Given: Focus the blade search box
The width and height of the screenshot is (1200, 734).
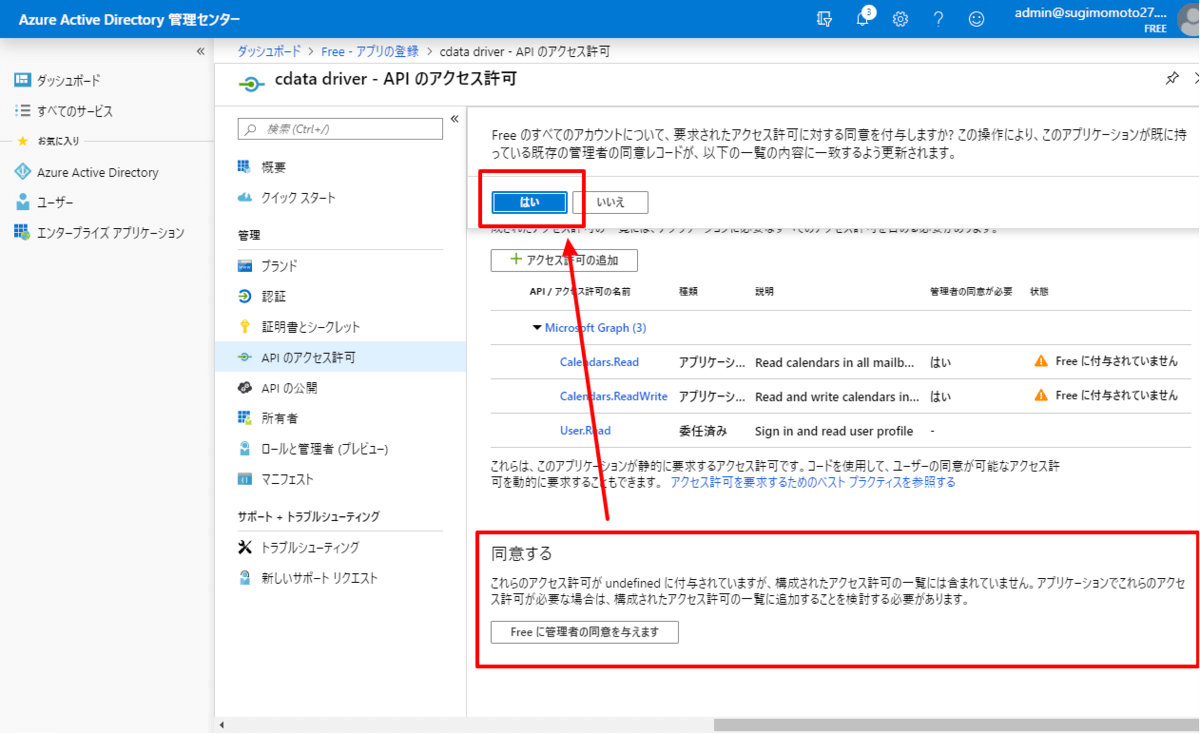Looking at the screenshot, I should (340, 129).
